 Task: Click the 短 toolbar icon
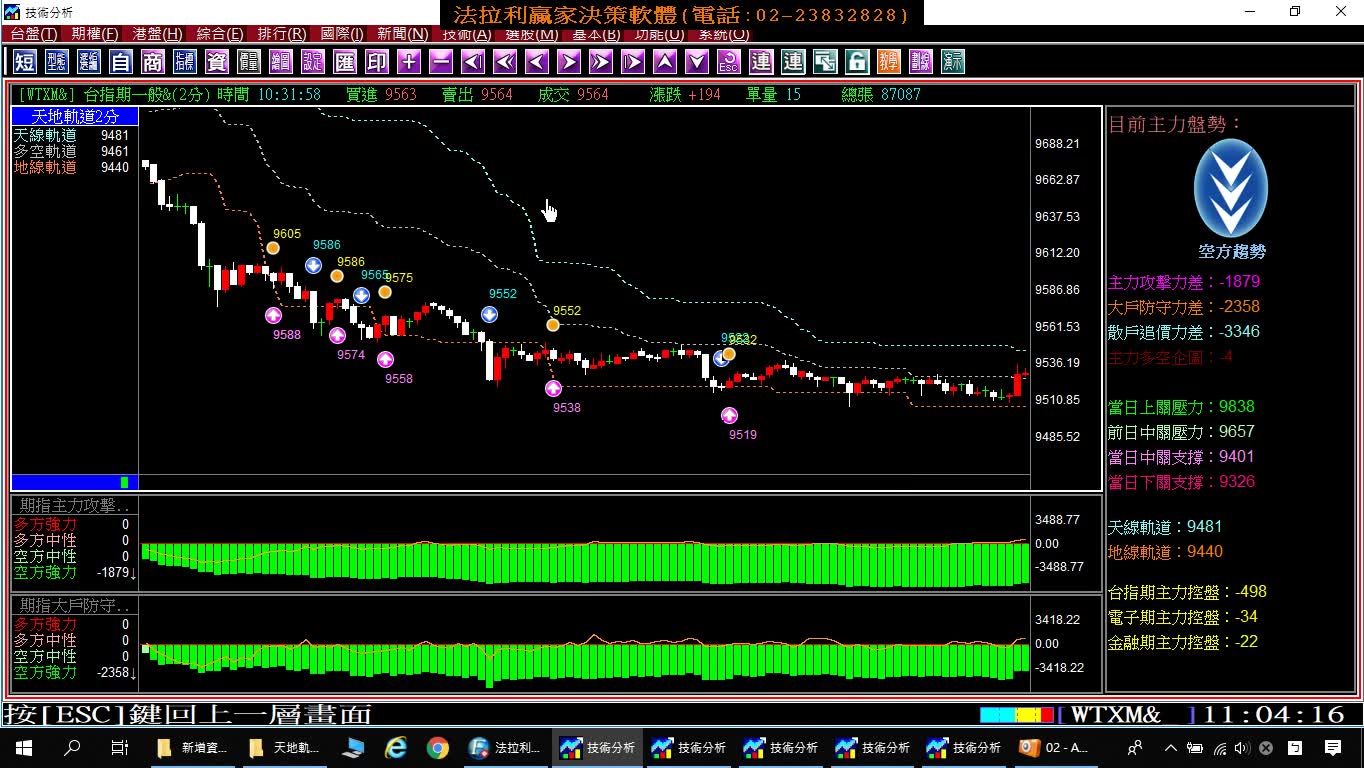(25, 62)
